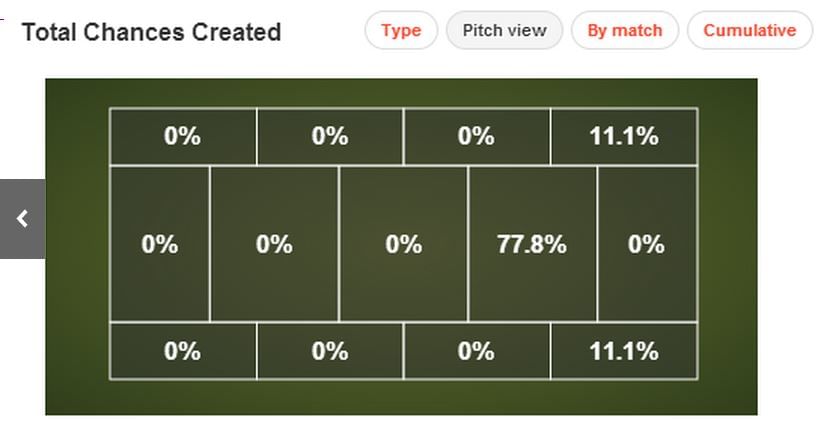The image size is (820, 446).
Task: Click the top-row 11.1% pitch zone
Action: (624, 136)
